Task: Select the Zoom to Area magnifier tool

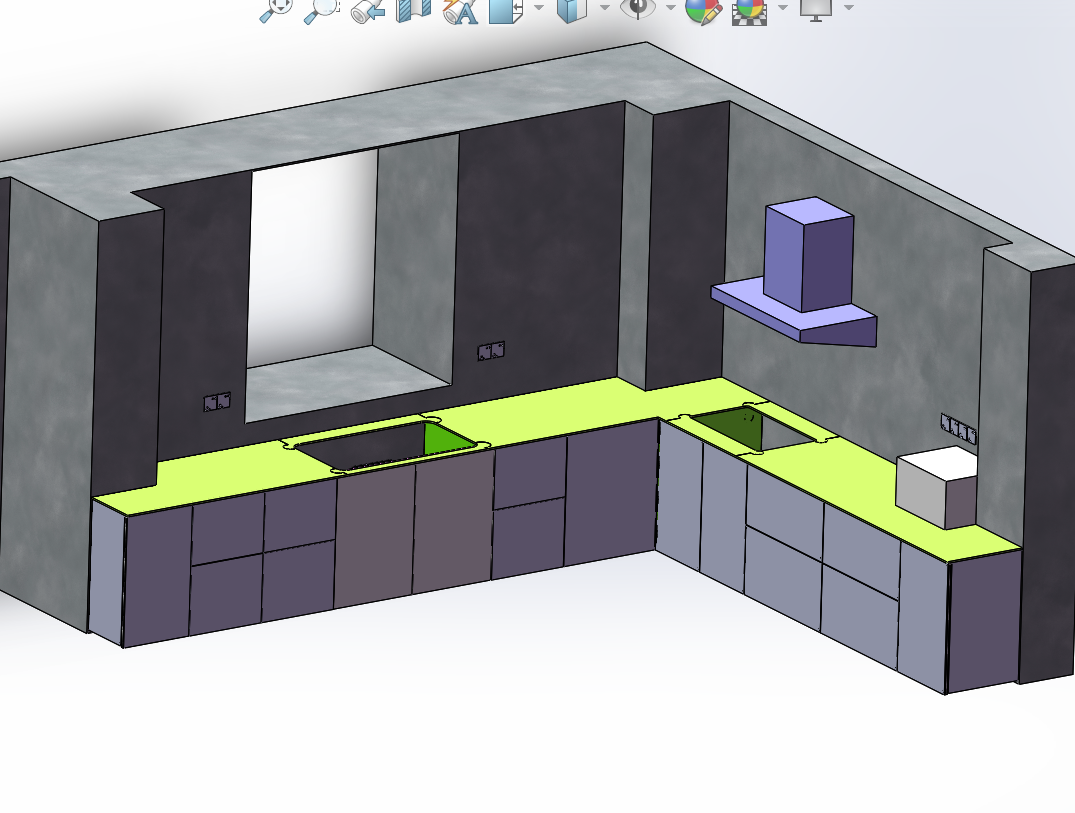Action: coord(322,10)
